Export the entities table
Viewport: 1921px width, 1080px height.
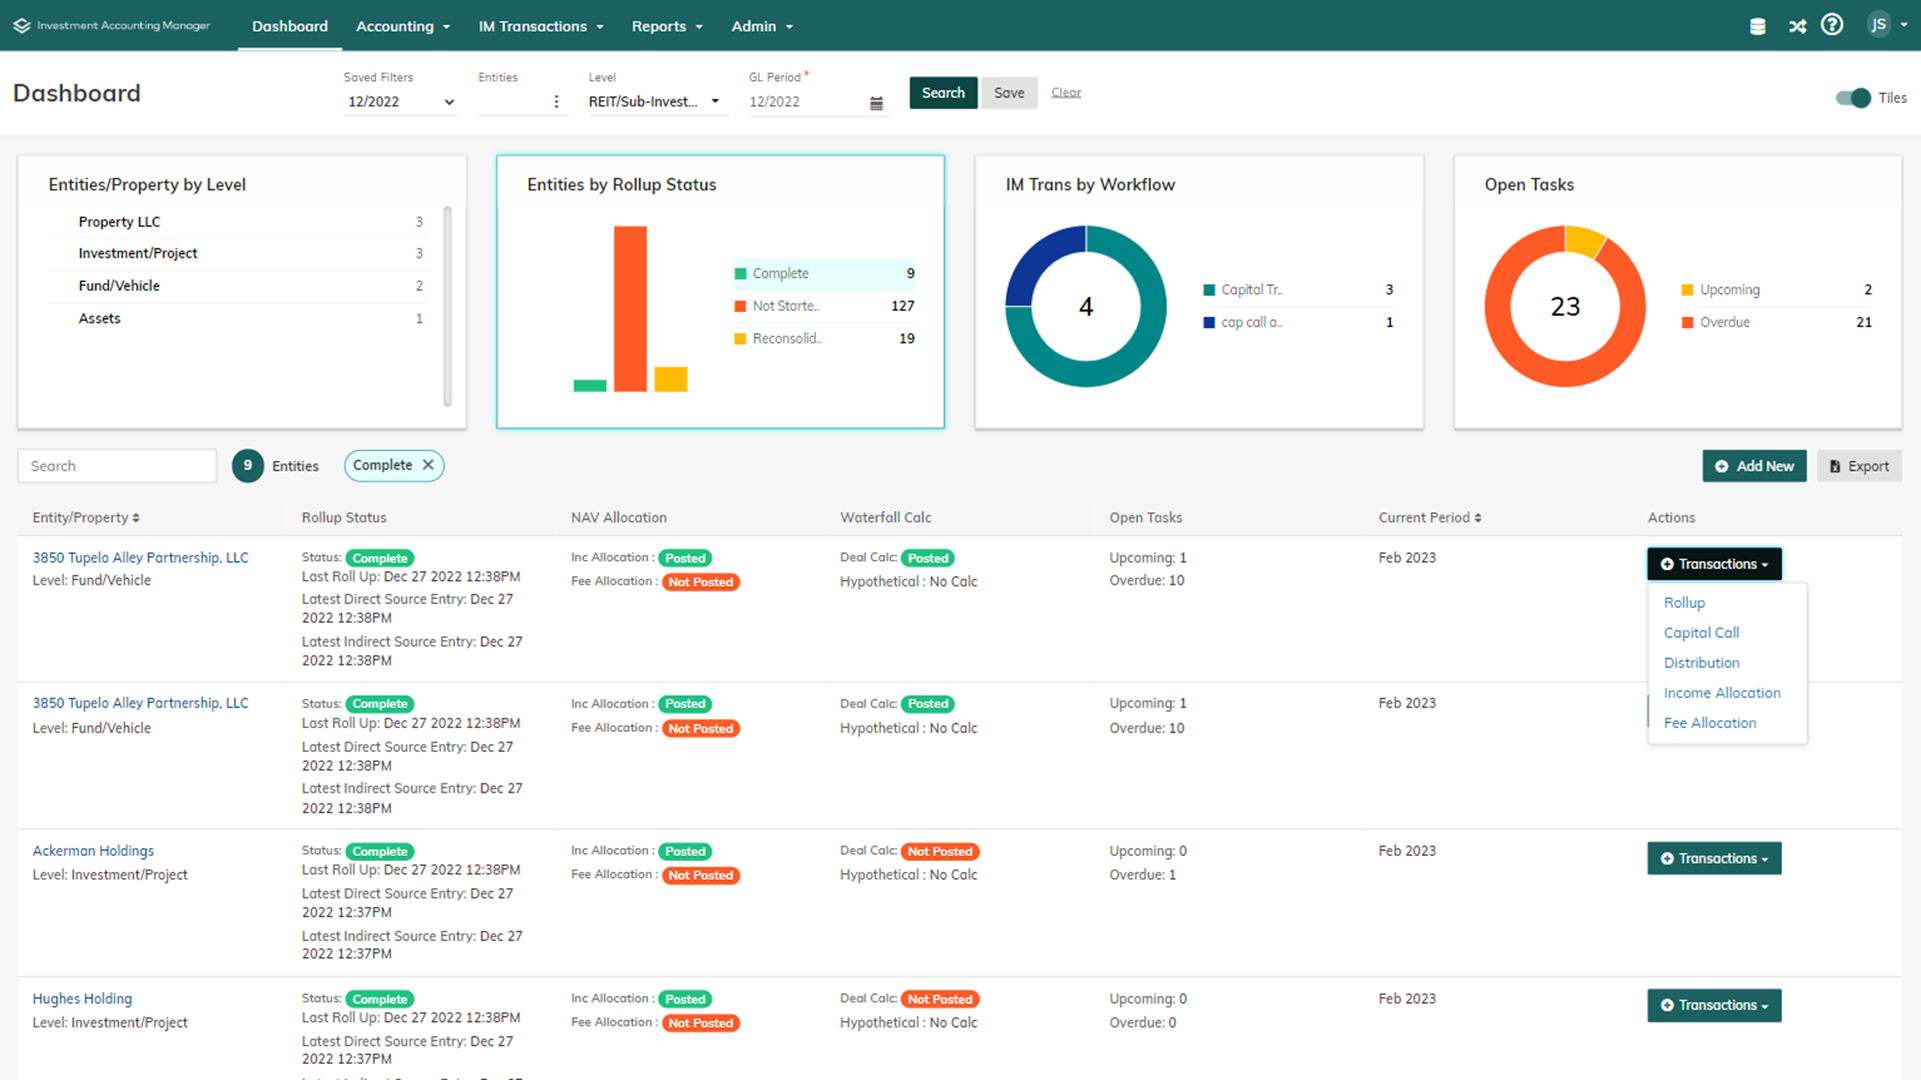tap(1858, 466)
